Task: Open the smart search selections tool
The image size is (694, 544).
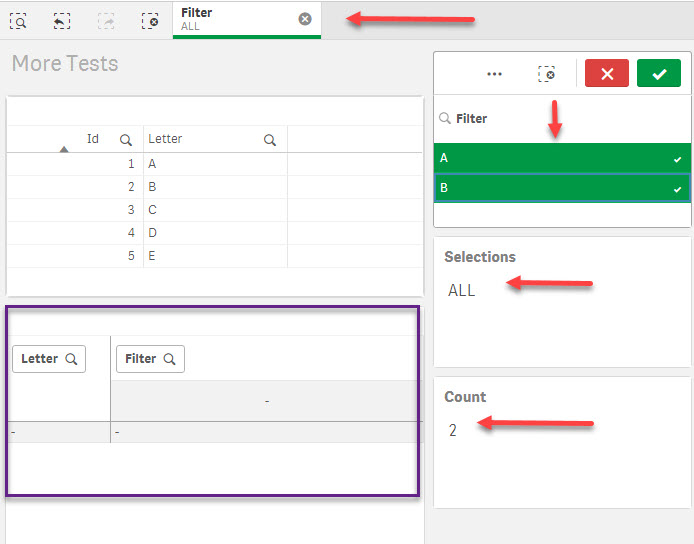Action: pos(18,21)
